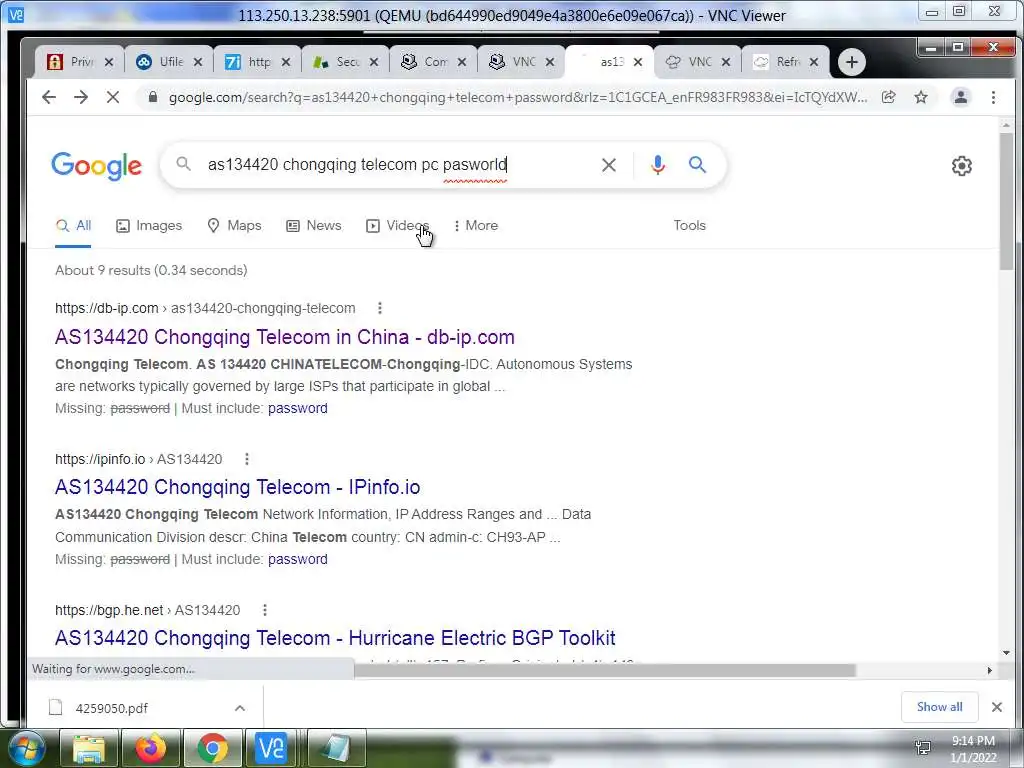1024x768 pixels.
Task: Close the active as13 tab
Action: (x=638, y=62)
